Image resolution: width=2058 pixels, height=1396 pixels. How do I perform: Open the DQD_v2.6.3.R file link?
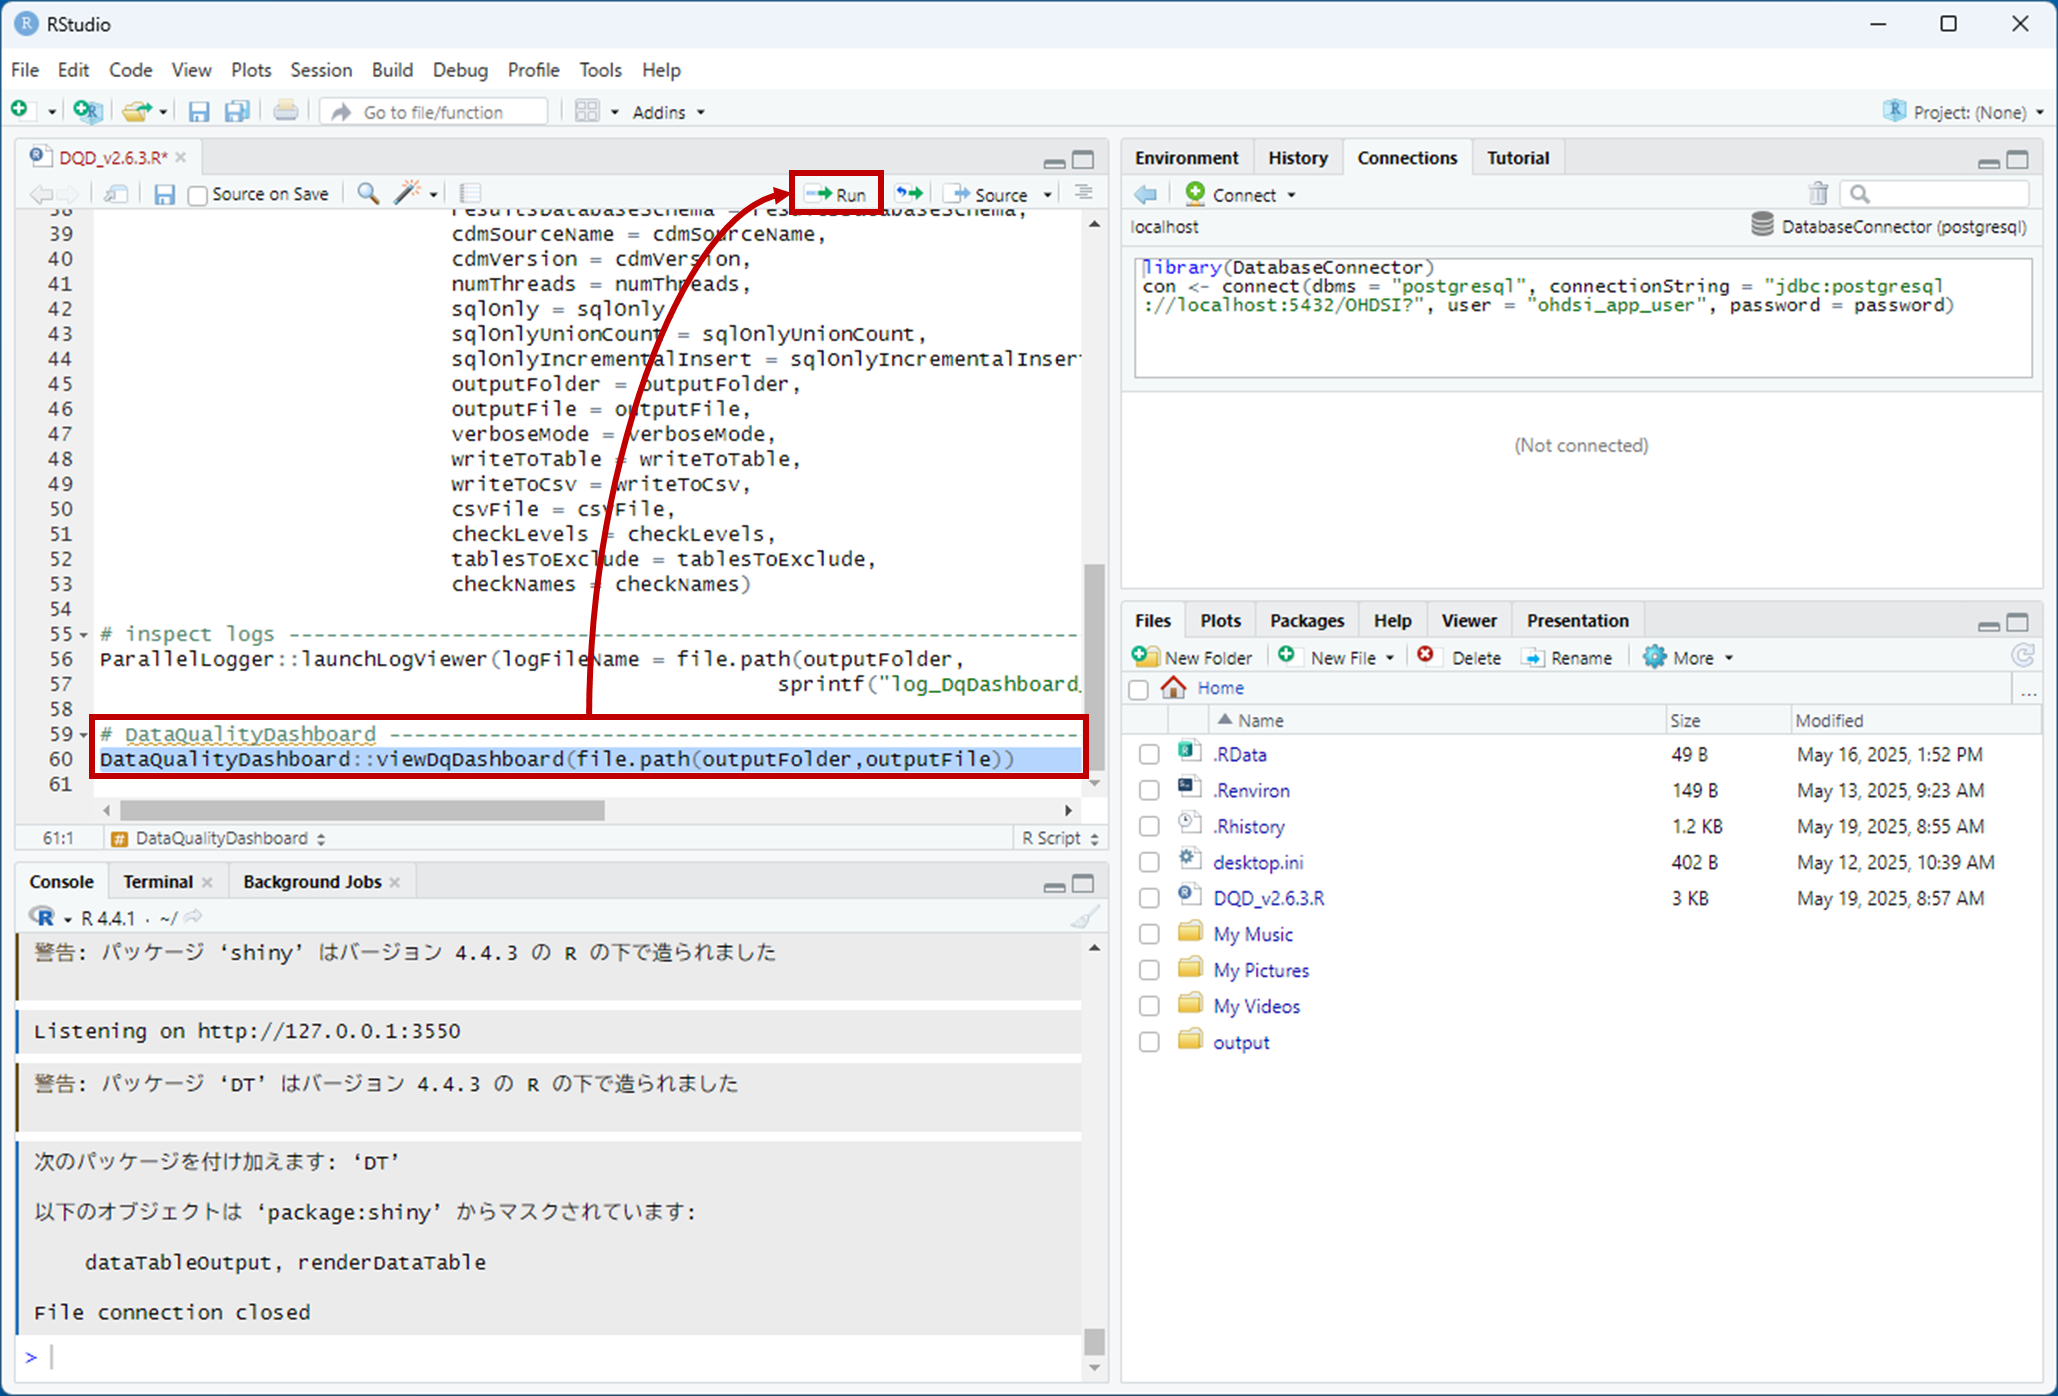pyautogui.click(x=1268, y=899)
